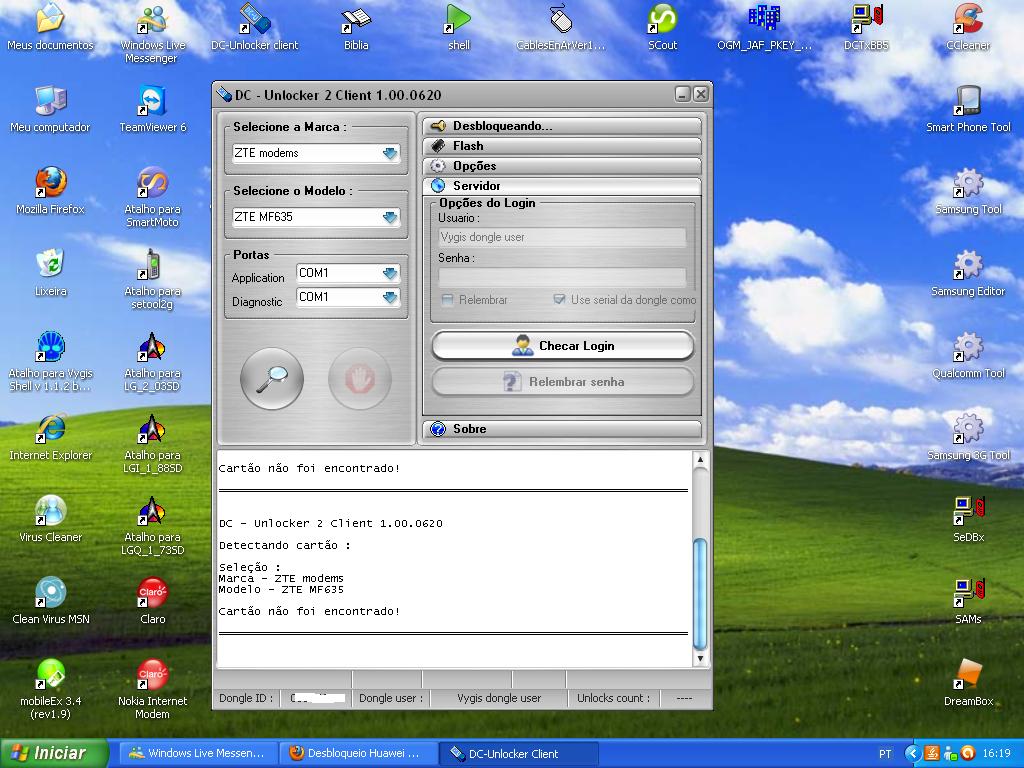Open Atalho para setool2g shortcut
Image resolution: width=1024 pixels, height=768 pixels.
click(x=152, y=280)
